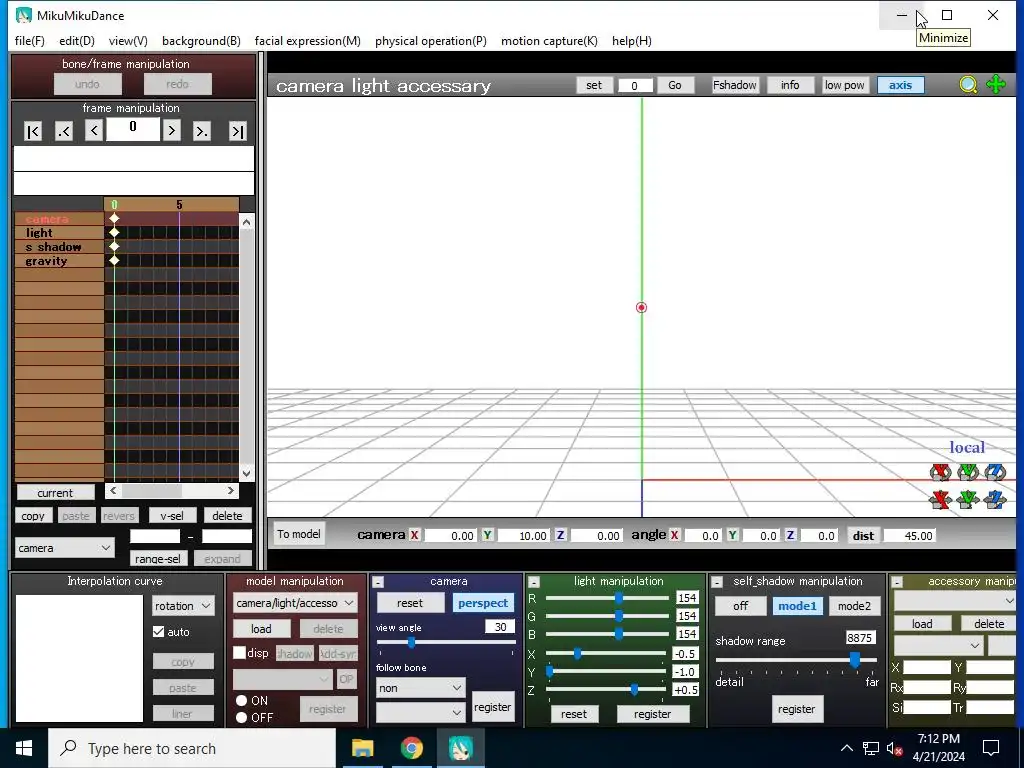The width and height of the screenshot is (1024, 768).
Task: Open the accessory list dropdown
Action: coord(955,600)
